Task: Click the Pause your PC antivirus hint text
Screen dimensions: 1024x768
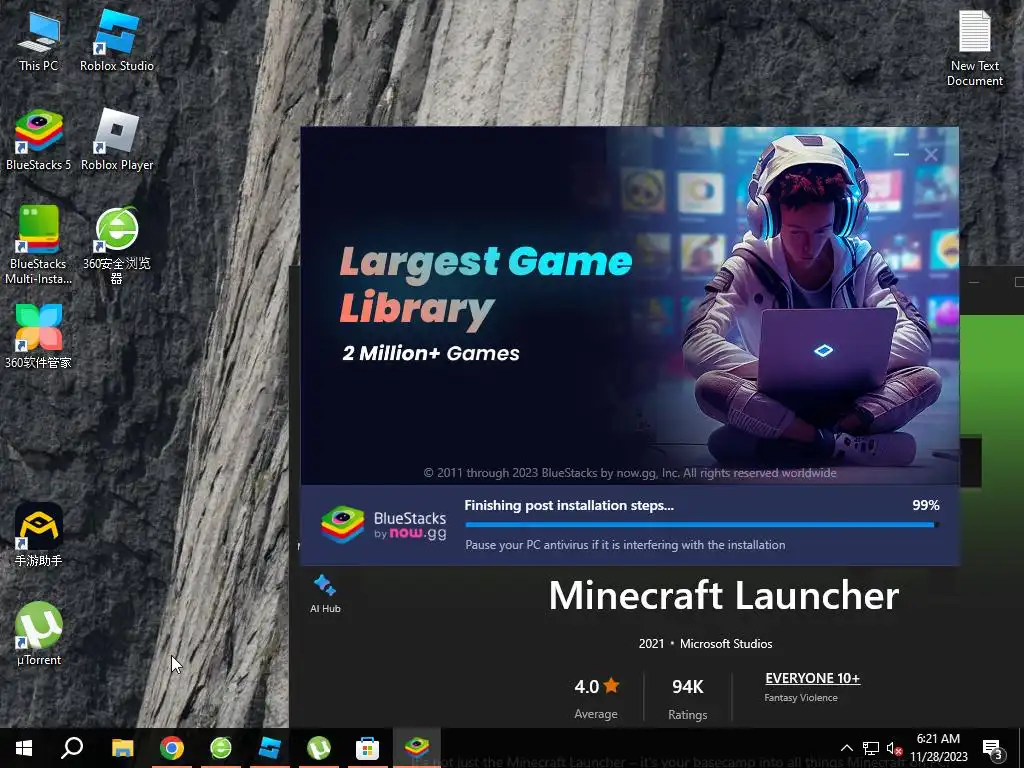Action: (x=625, y=545)
